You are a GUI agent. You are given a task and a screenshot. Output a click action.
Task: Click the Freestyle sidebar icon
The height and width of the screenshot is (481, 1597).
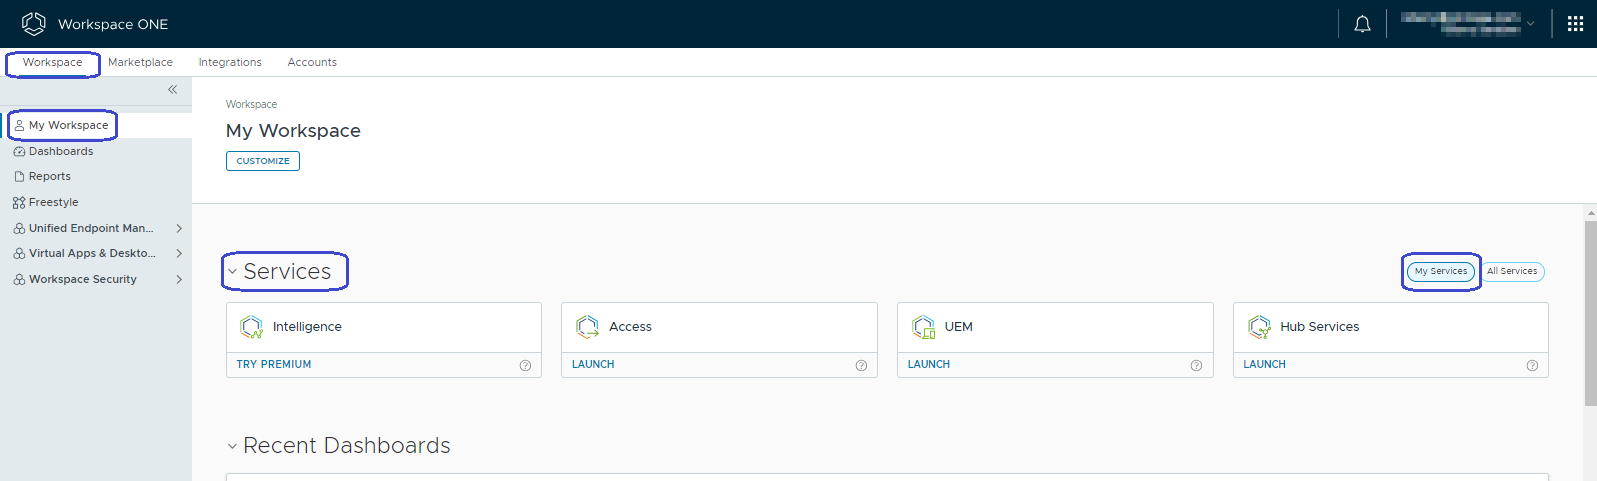[x=19, y=203]
